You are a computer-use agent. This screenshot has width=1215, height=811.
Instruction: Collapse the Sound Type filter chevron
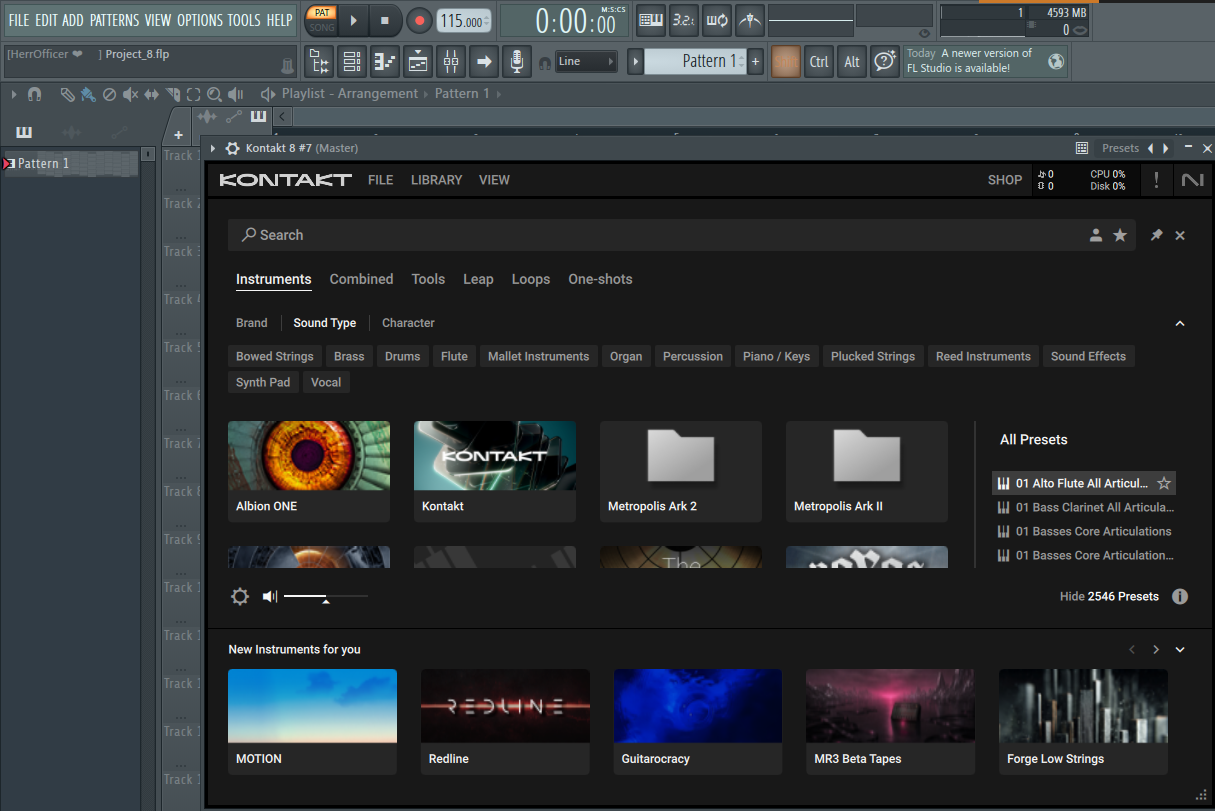pyautogui.click(x=1180, y=323)
